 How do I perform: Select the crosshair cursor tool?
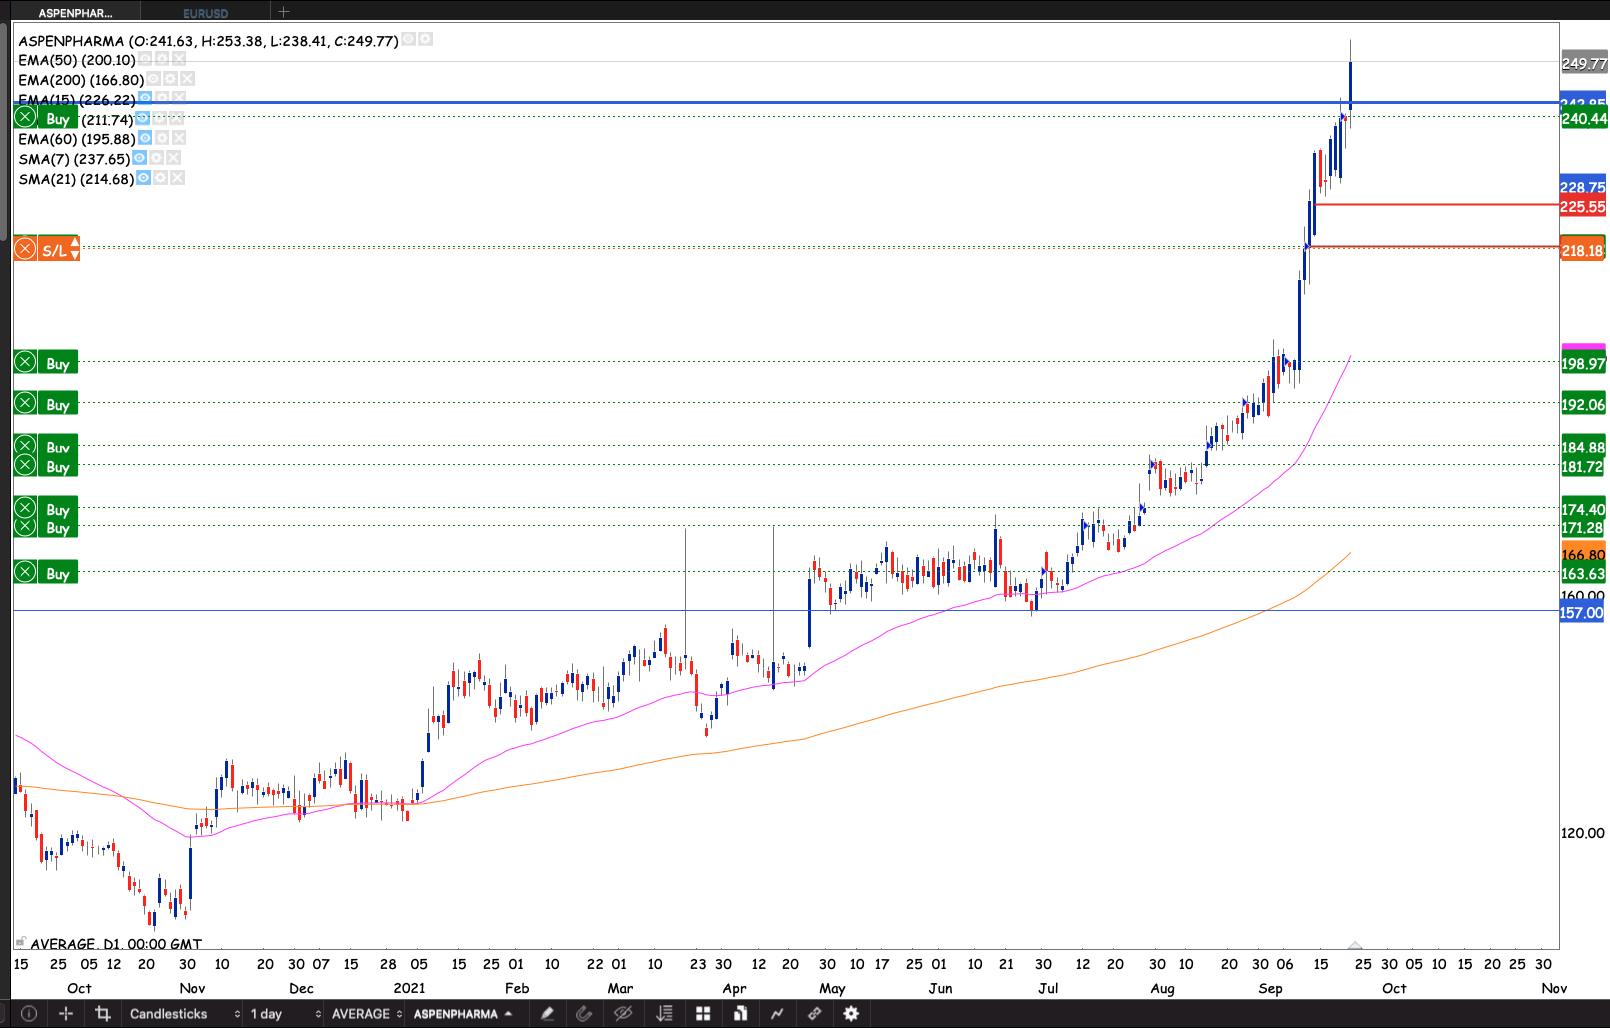66,1013
